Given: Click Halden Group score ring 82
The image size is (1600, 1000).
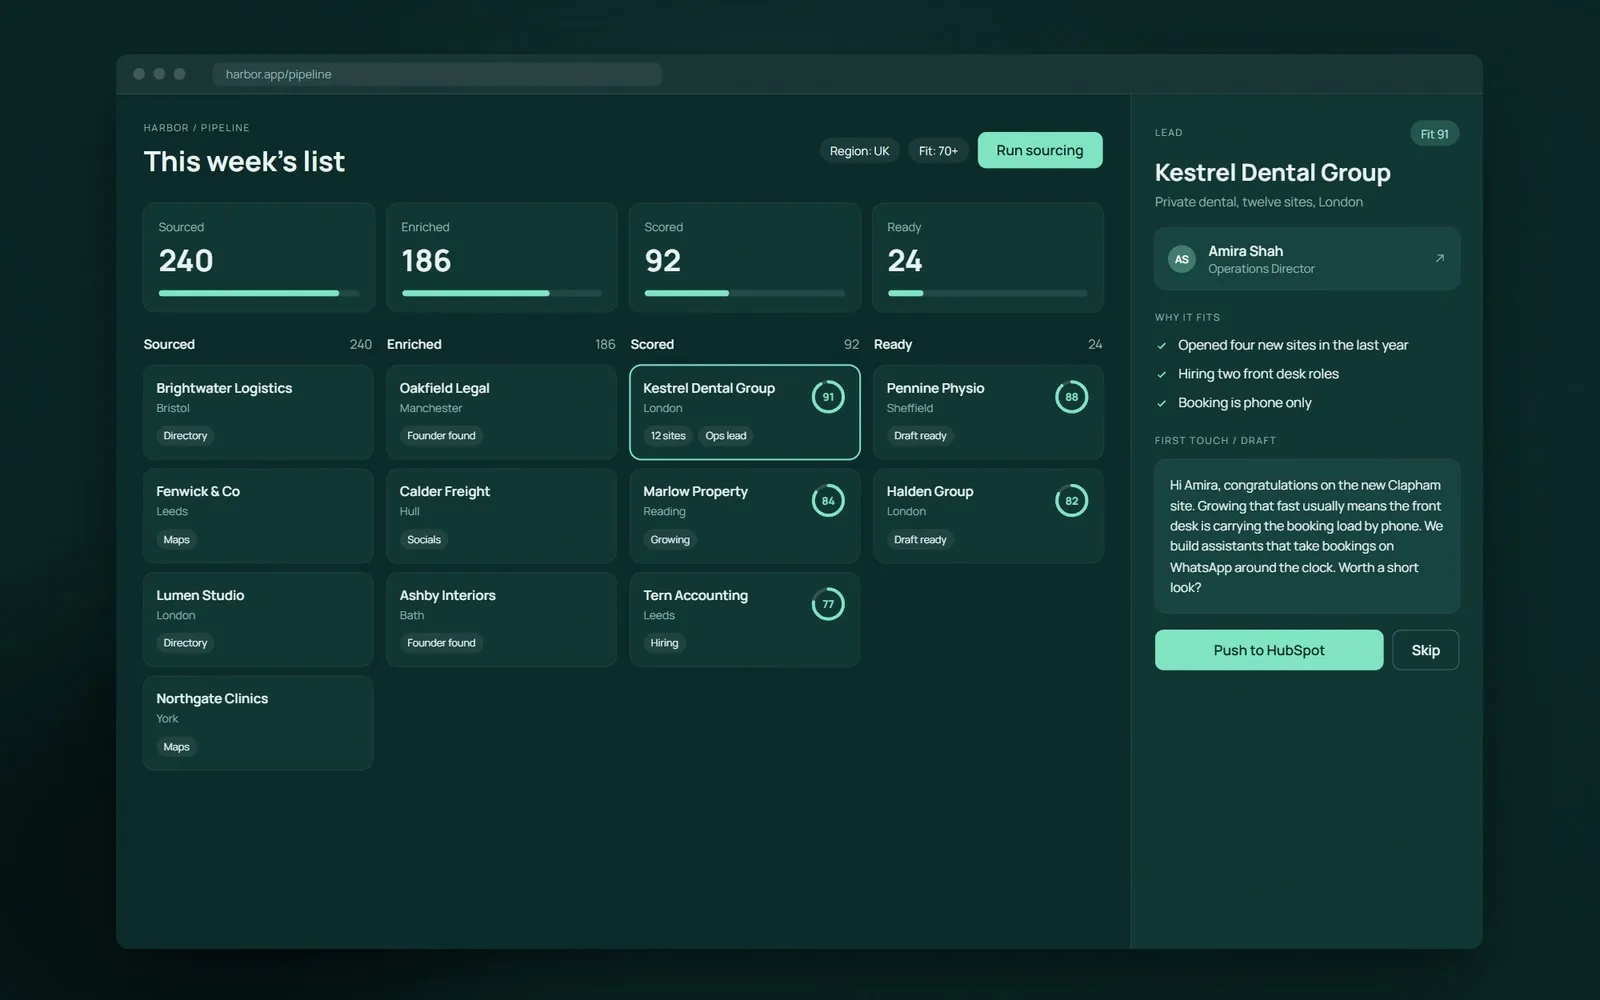Looking at the screenshot, I should click(x=1071, y=501).
